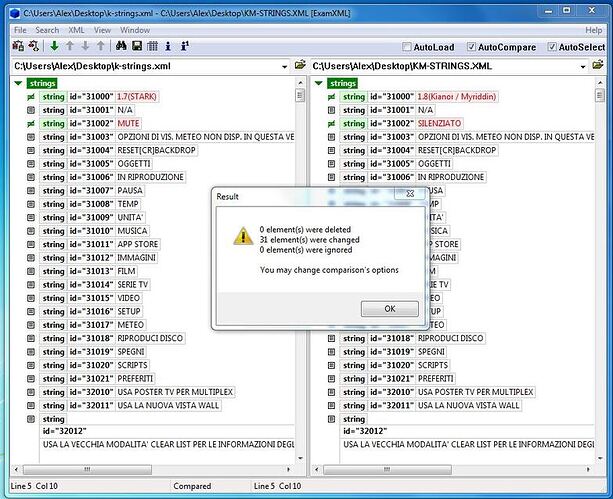
Task: Collapse the strings node in the right pane
Action: tap(319, 83)
